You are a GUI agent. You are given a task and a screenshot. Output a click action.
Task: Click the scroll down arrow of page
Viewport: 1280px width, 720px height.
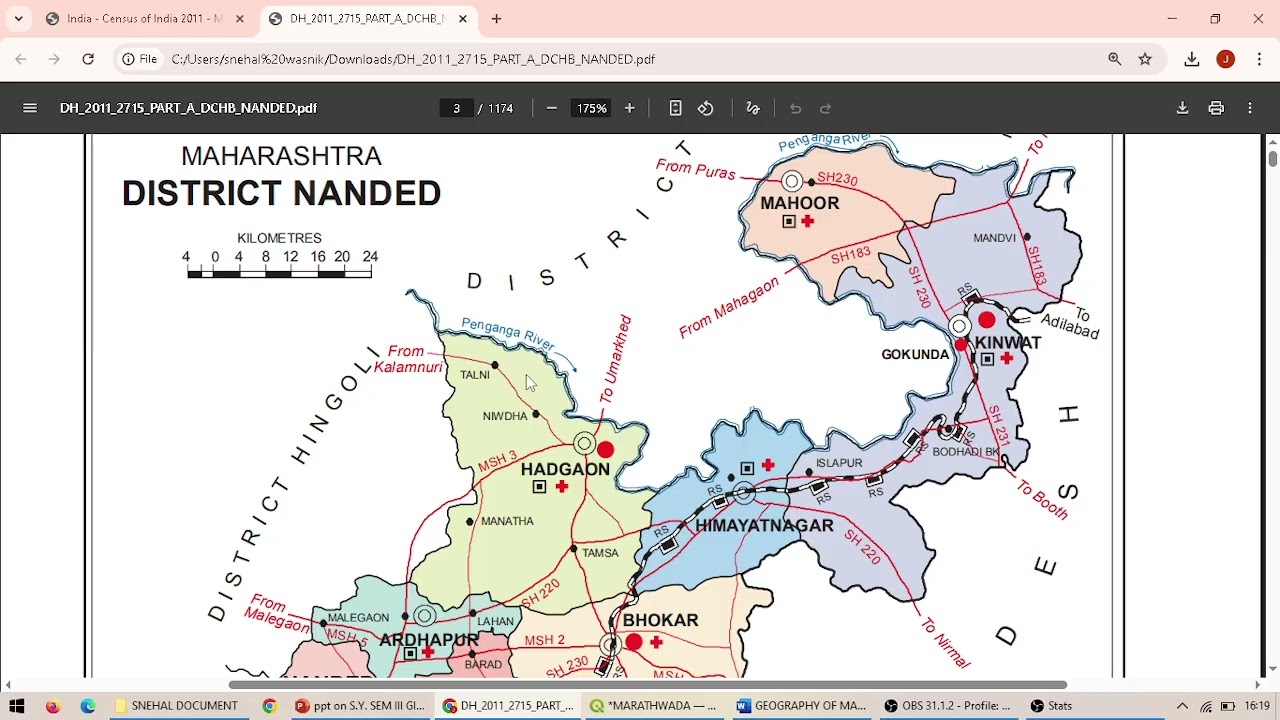1272,669
